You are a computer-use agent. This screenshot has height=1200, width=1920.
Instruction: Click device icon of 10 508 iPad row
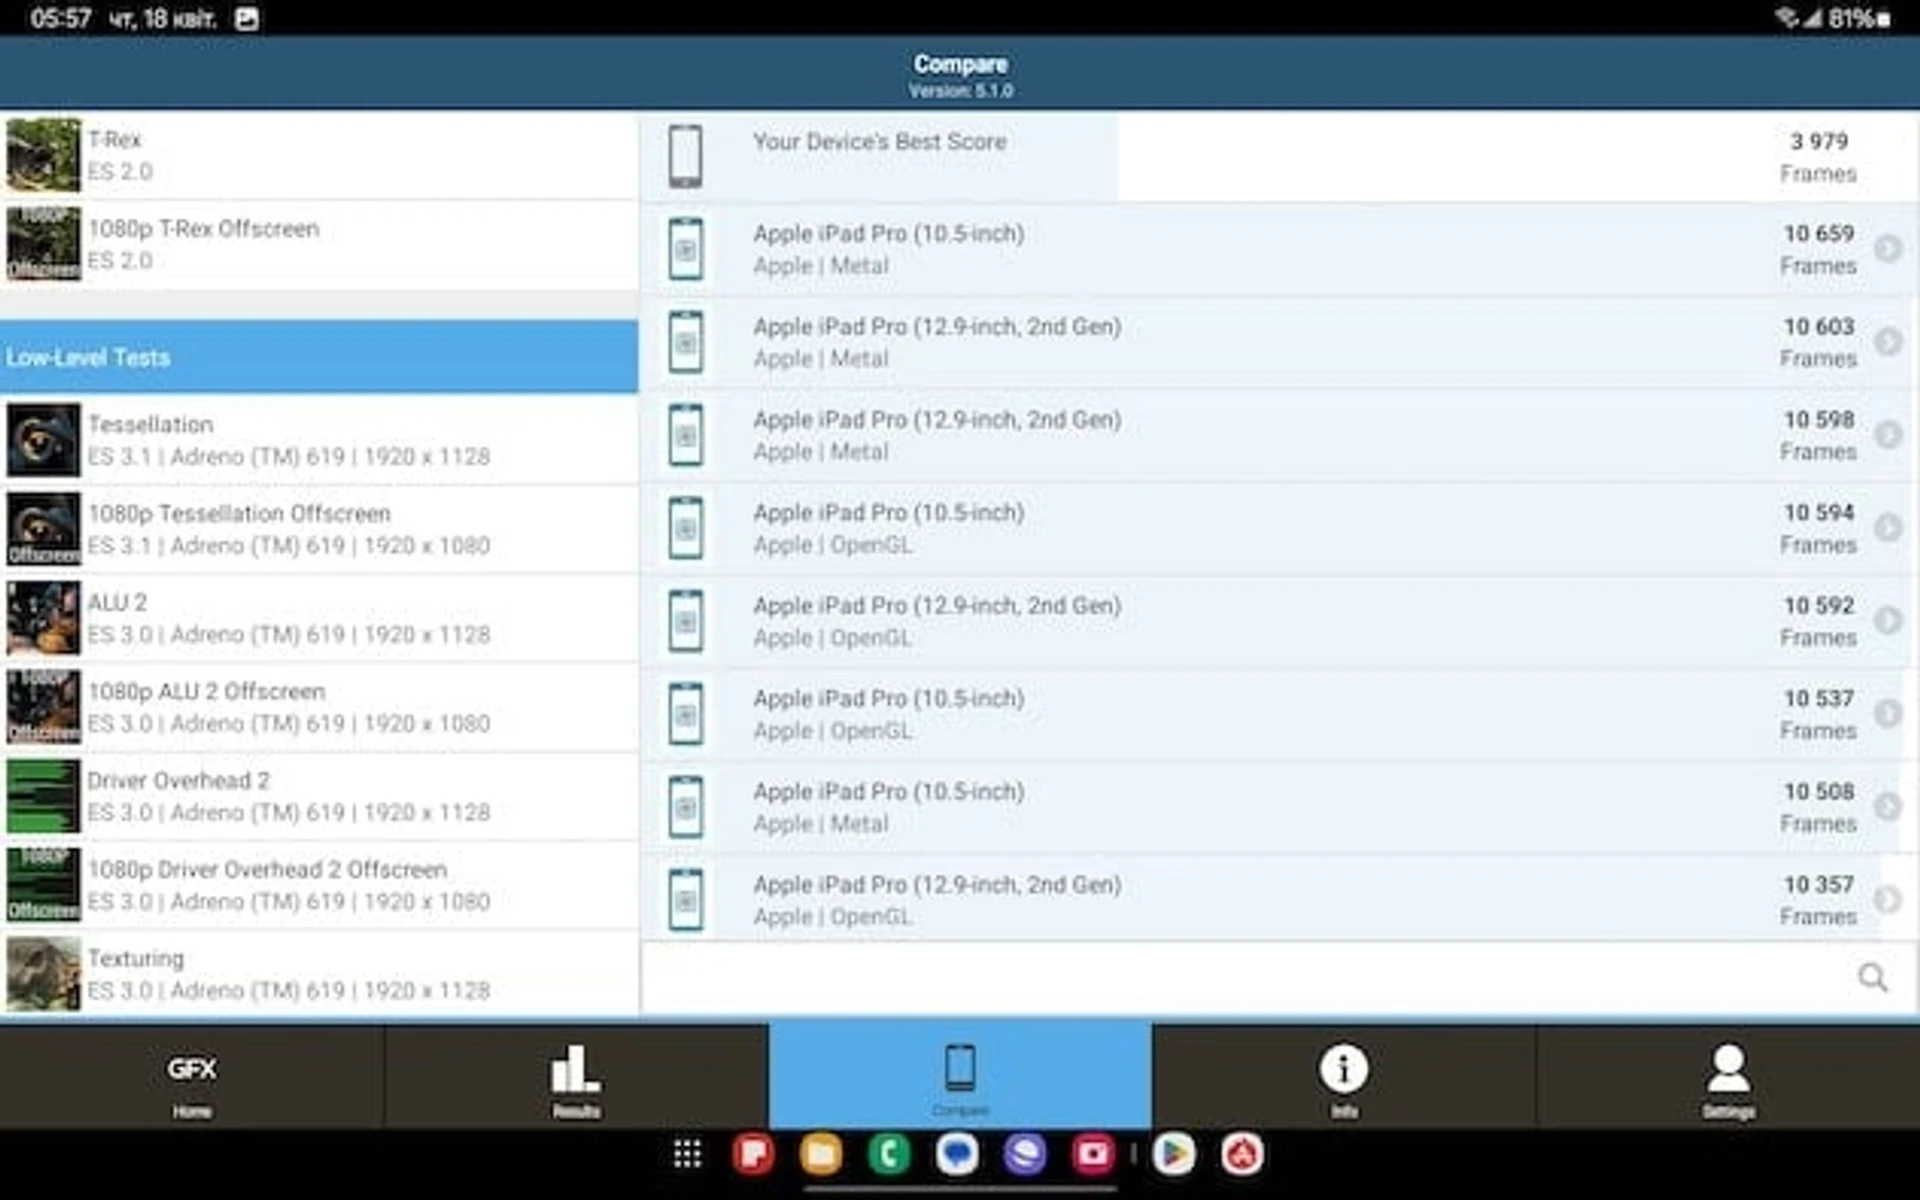click(685, 806)
